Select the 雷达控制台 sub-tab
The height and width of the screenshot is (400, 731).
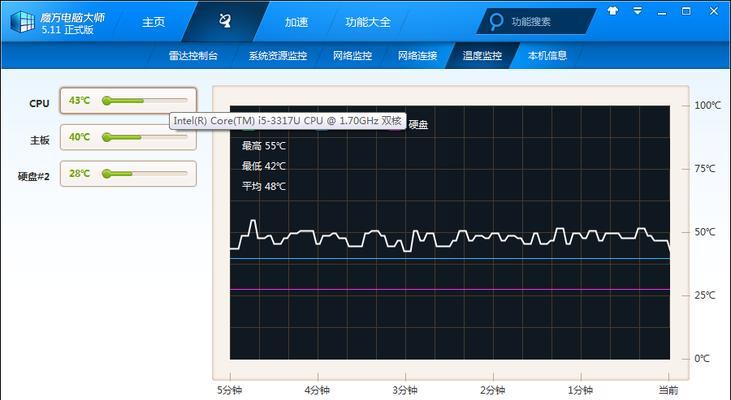click(x=193, y=55)
